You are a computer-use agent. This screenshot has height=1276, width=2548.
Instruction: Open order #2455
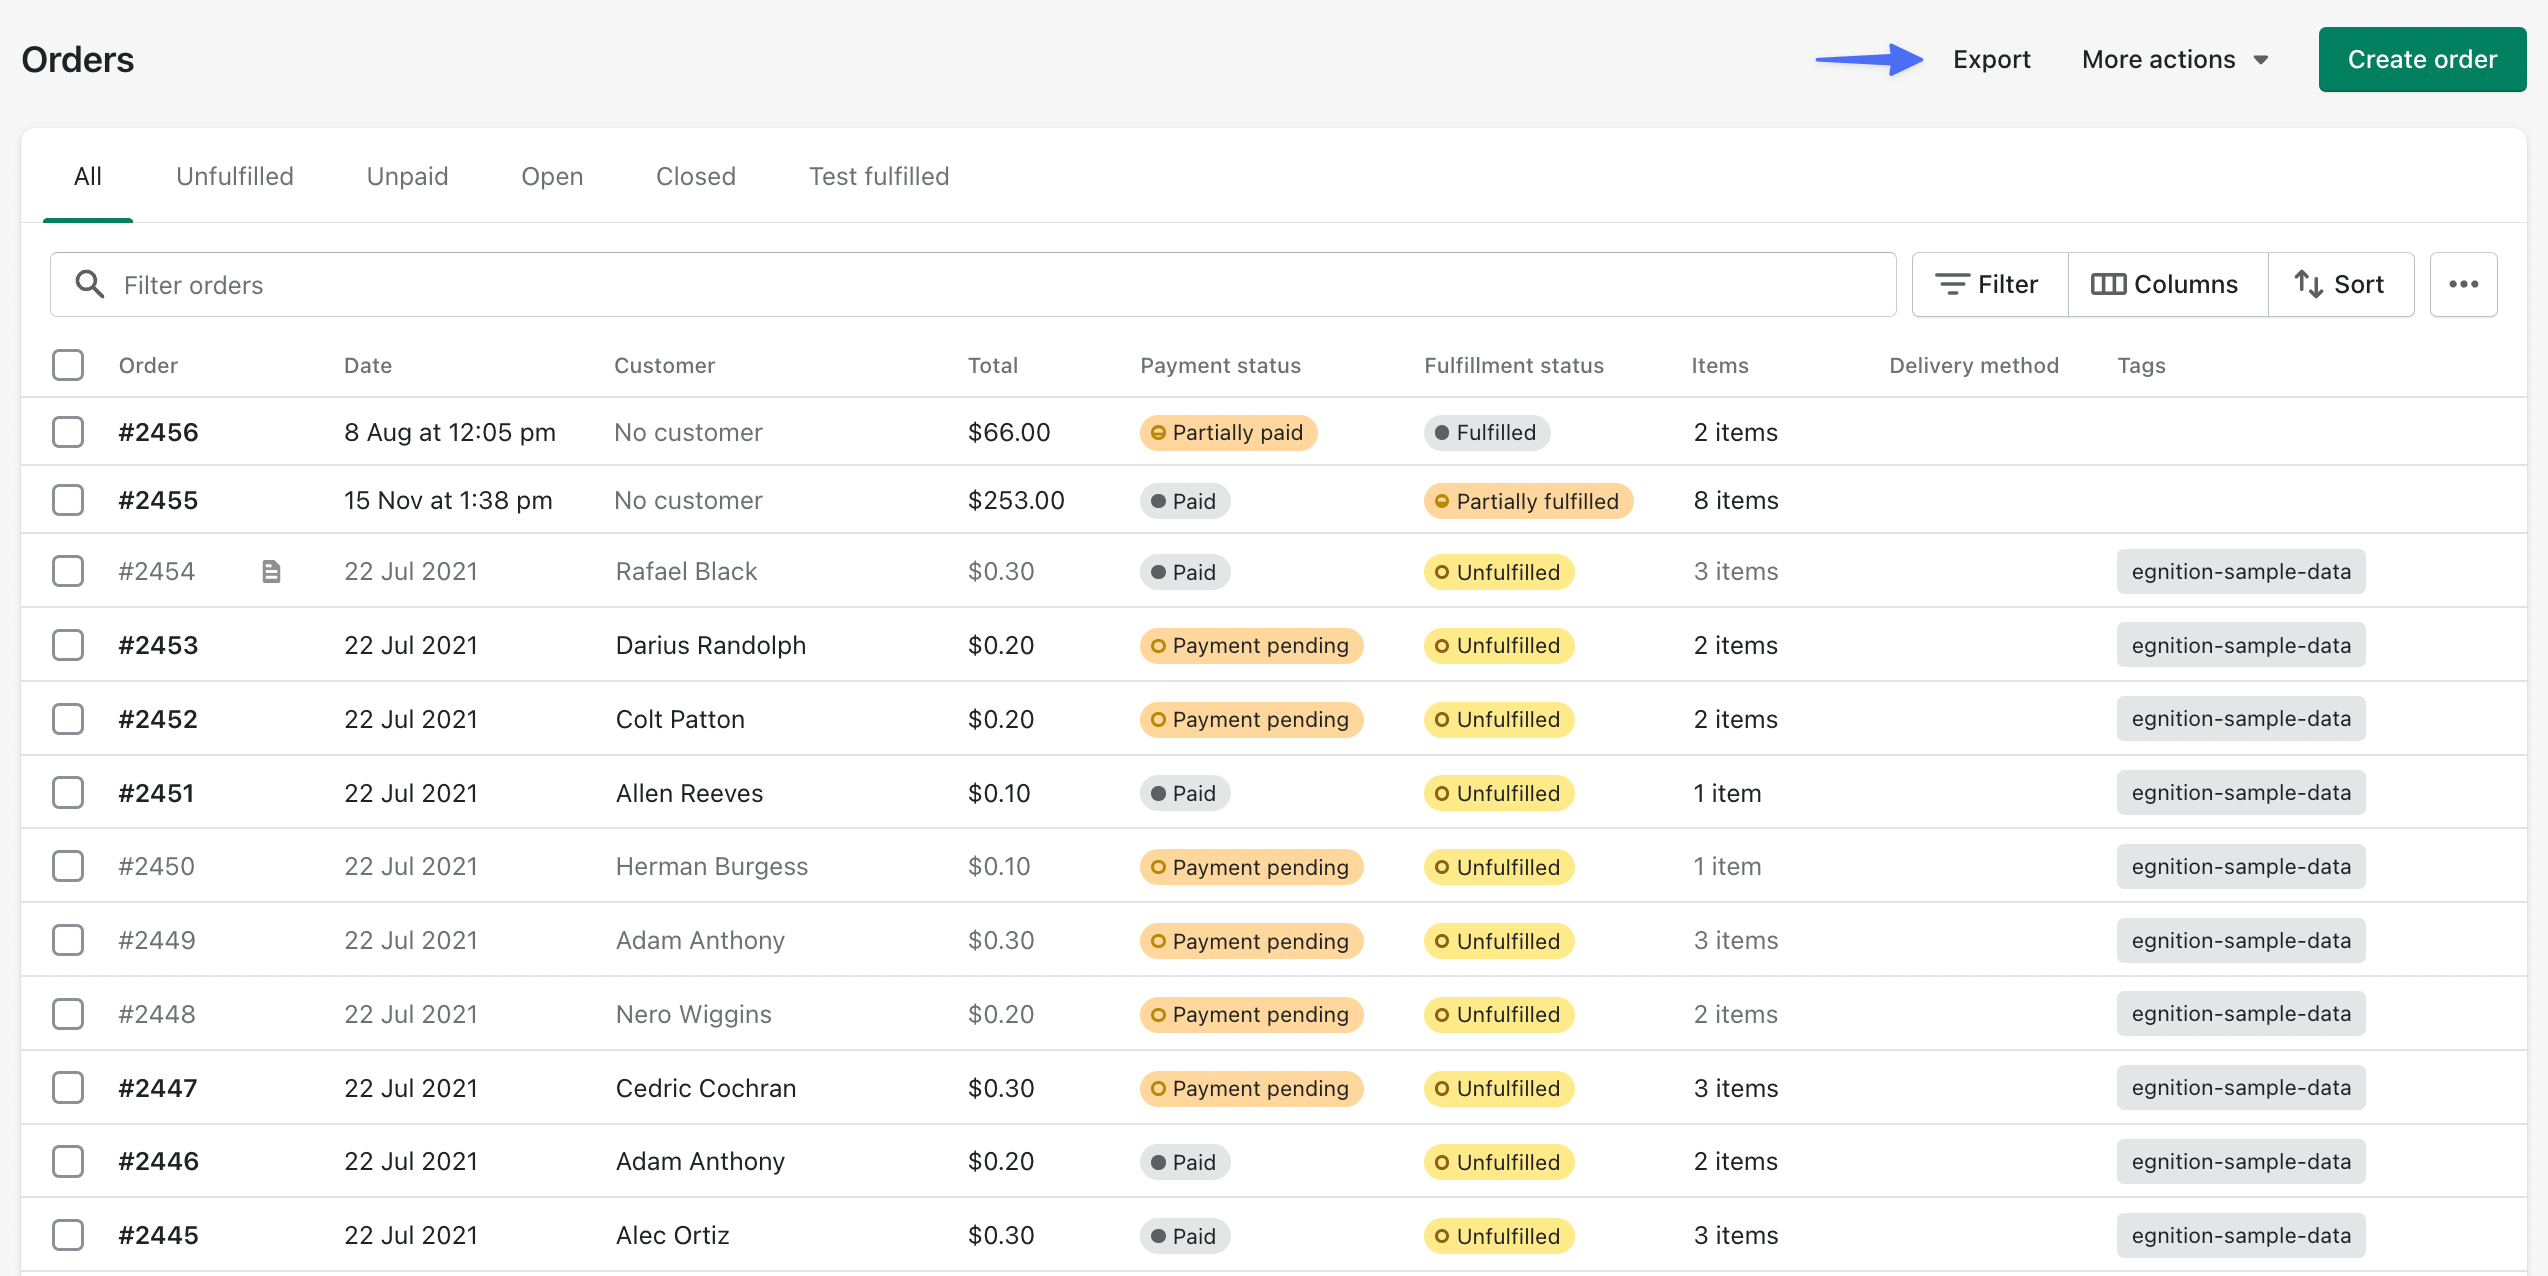coord(157,500)
